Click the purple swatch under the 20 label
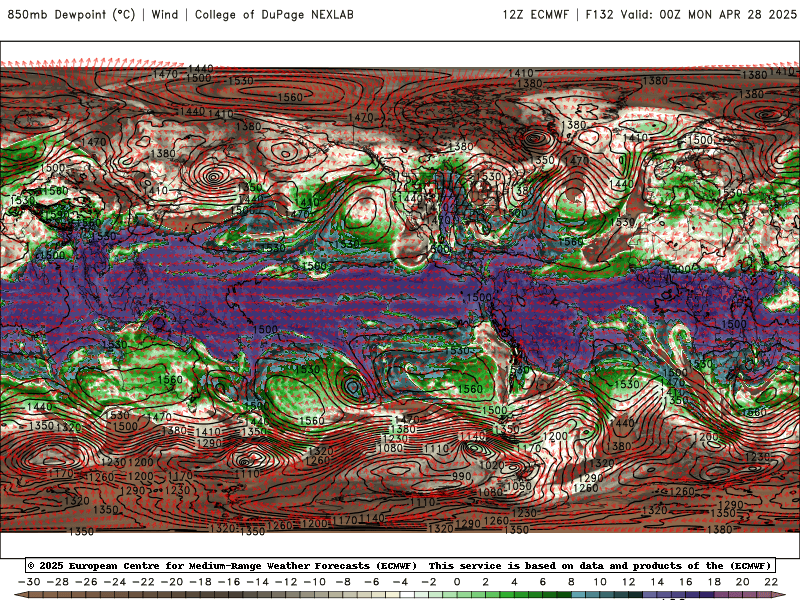Screen dimensions: 800x600 [750, 595]
